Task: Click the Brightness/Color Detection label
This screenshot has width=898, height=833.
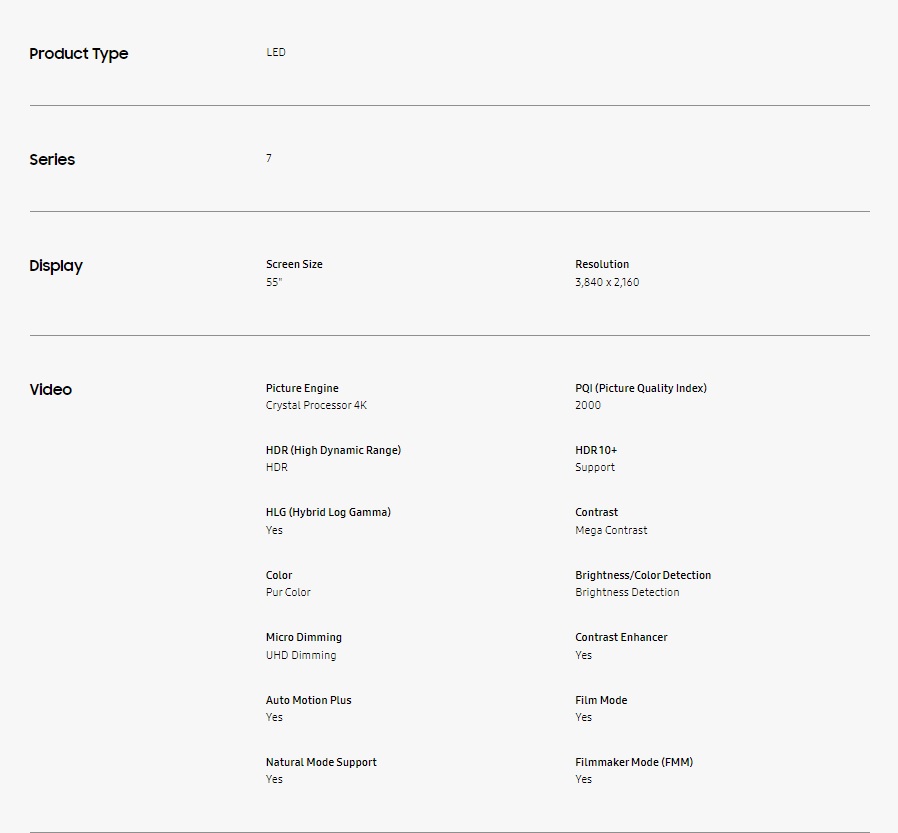Action: 643,575
